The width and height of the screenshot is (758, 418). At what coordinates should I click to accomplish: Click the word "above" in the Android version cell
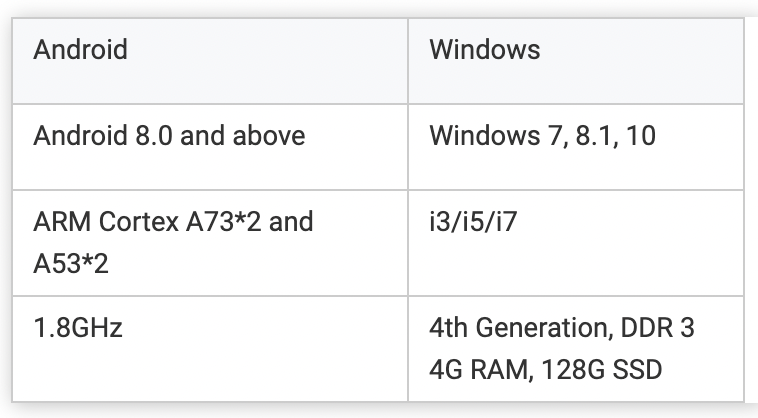(x=269, y=135)
